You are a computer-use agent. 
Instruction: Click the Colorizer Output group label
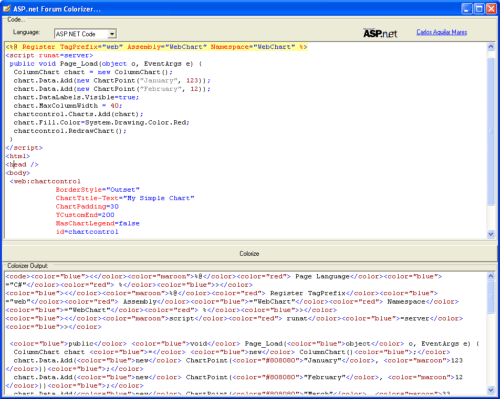click(27, 266)
